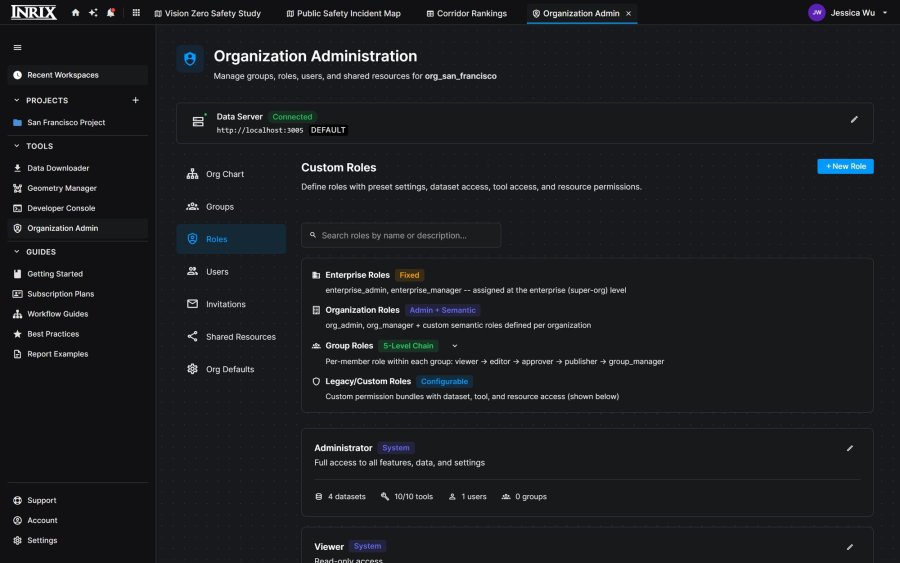Open Shared Resources section

tap(231, 337)
